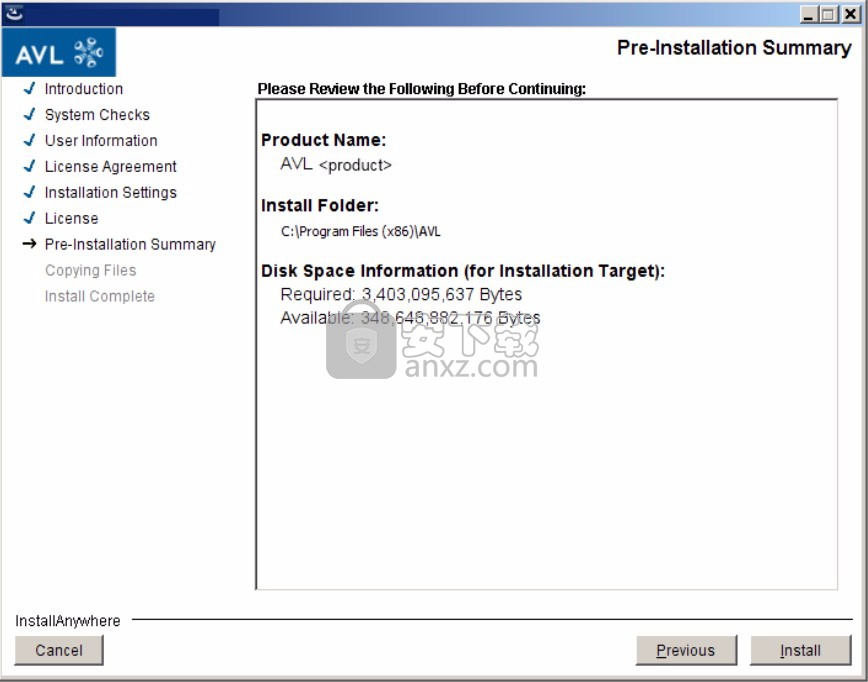This screenshot has width=868, height=682.
Task: Maximize the installer window
Action: coord(829,14)
